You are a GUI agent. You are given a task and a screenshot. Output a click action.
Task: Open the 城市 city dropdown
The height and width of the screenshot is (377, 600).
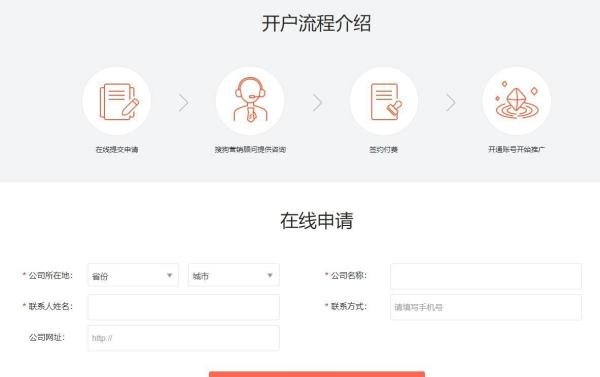tap(234, 275)
